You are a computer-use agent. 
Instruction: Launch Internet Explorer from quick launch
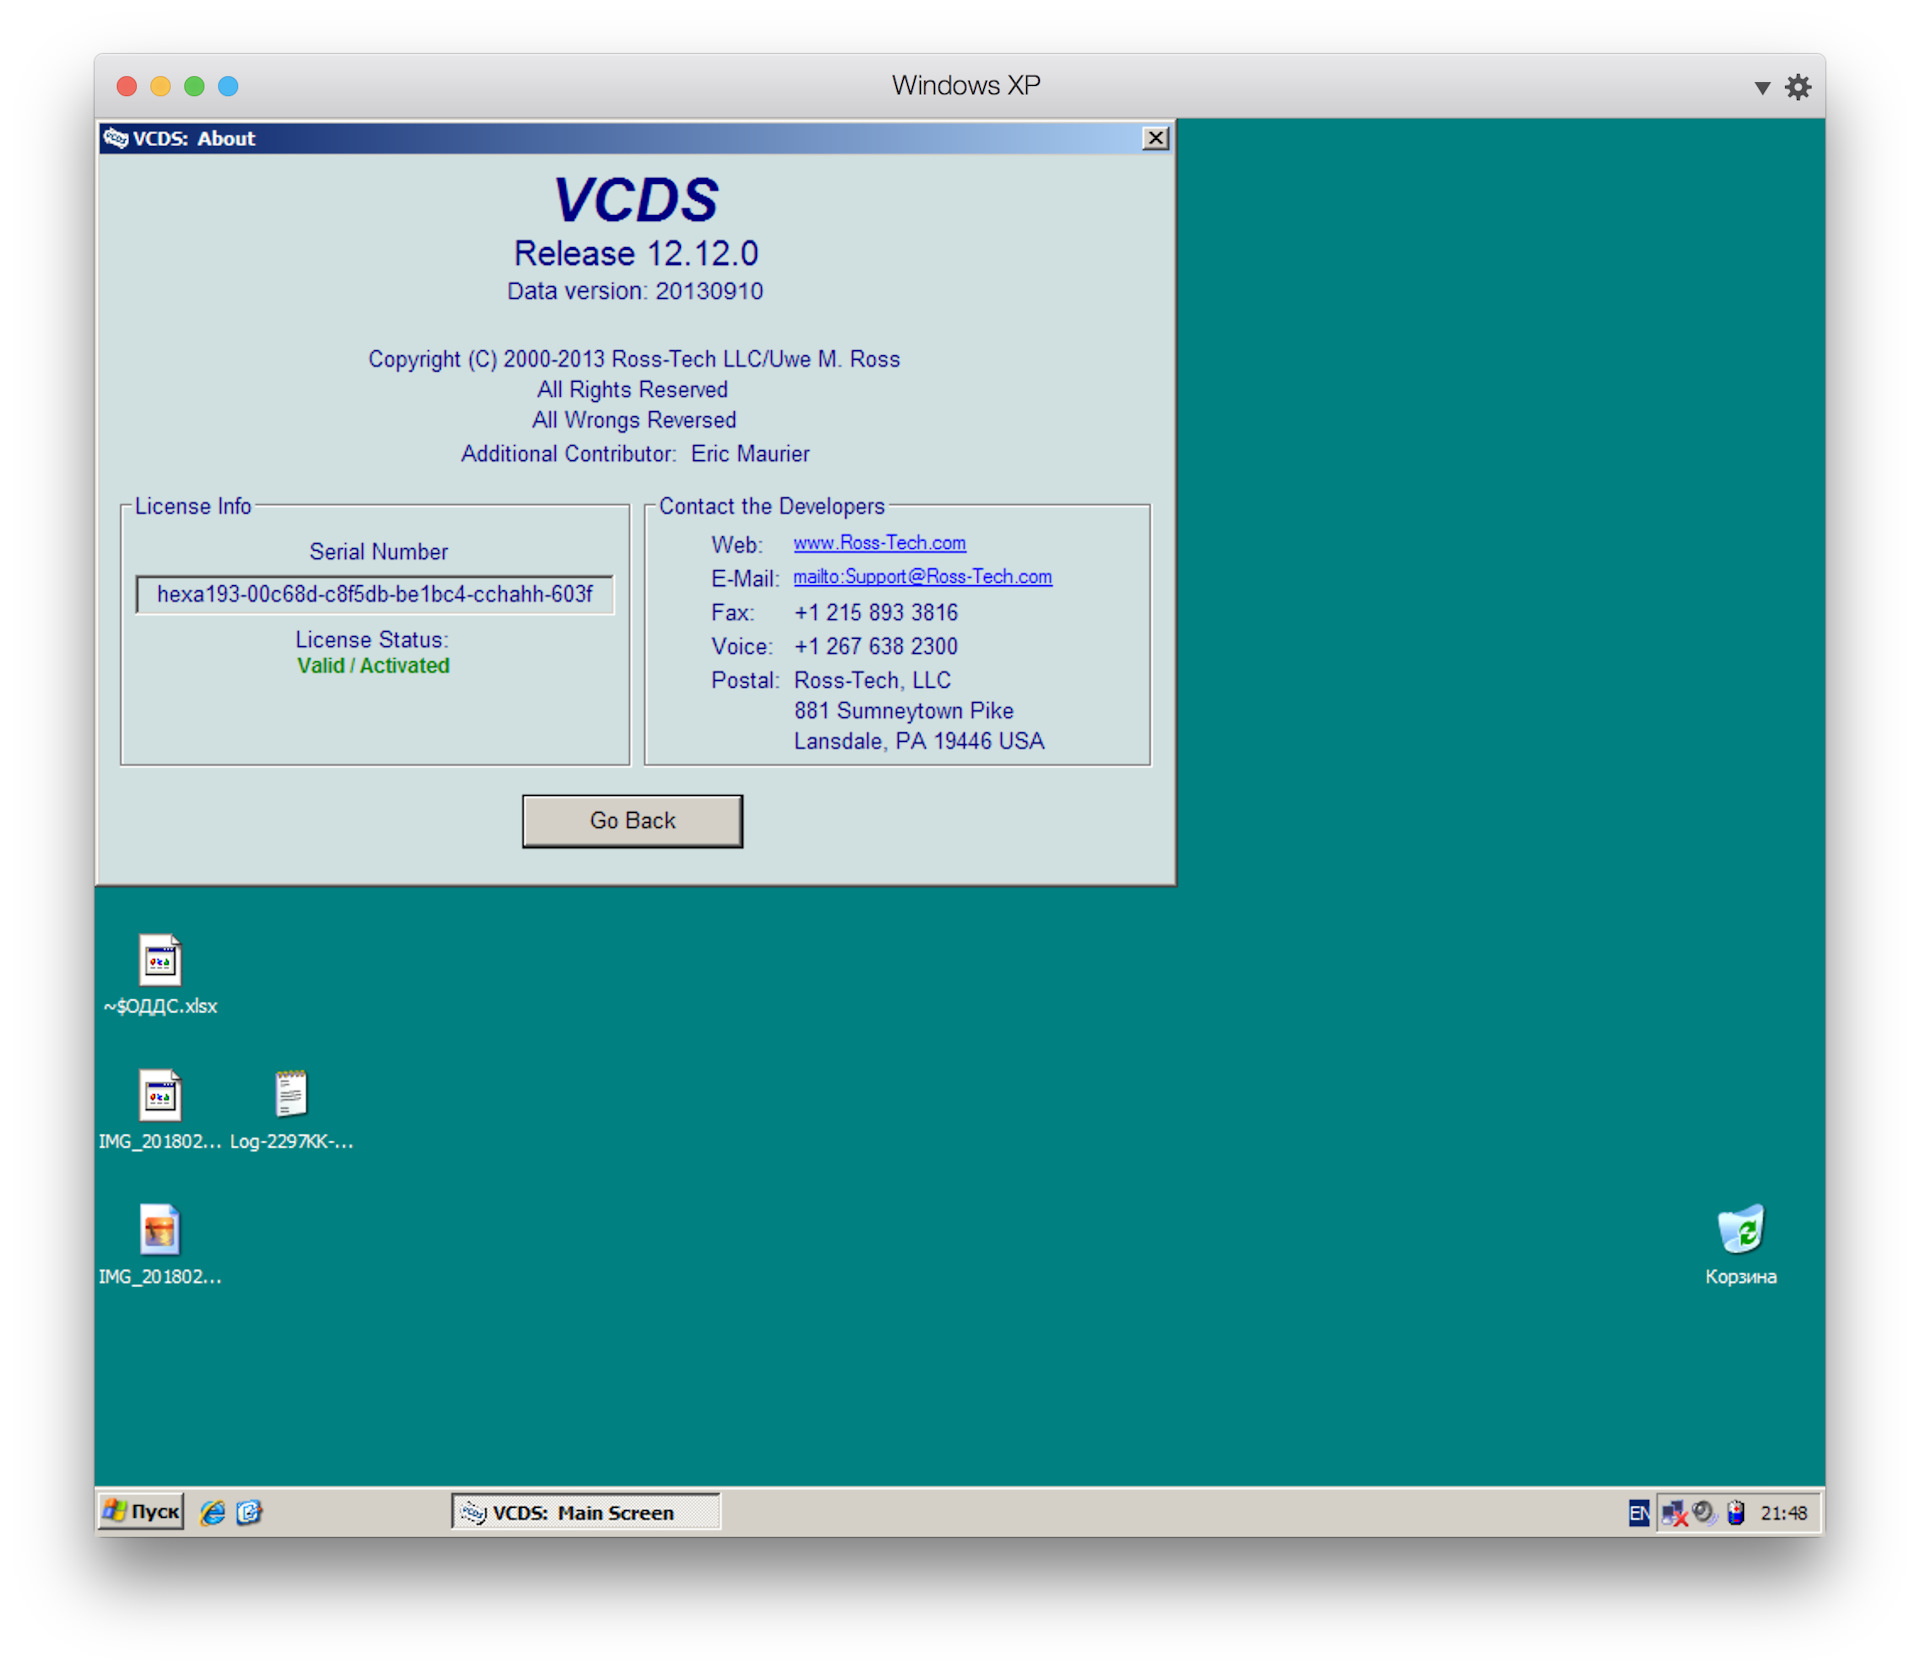tap(212, 1512)
